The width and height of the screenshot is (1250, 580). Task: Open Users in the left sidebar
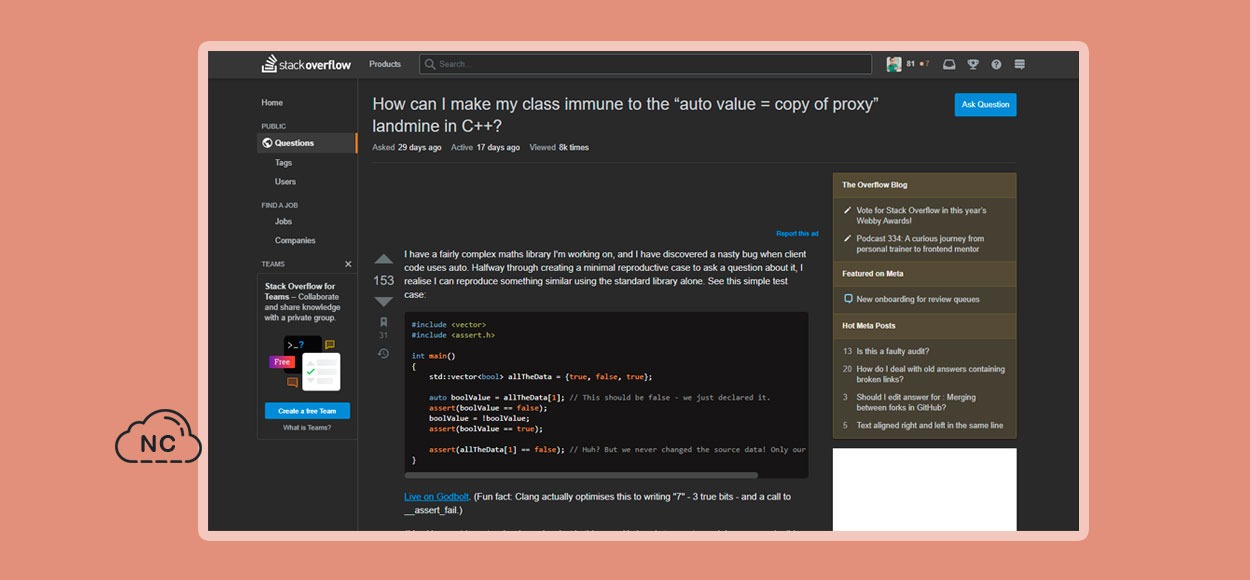click(x=286, y=182)
